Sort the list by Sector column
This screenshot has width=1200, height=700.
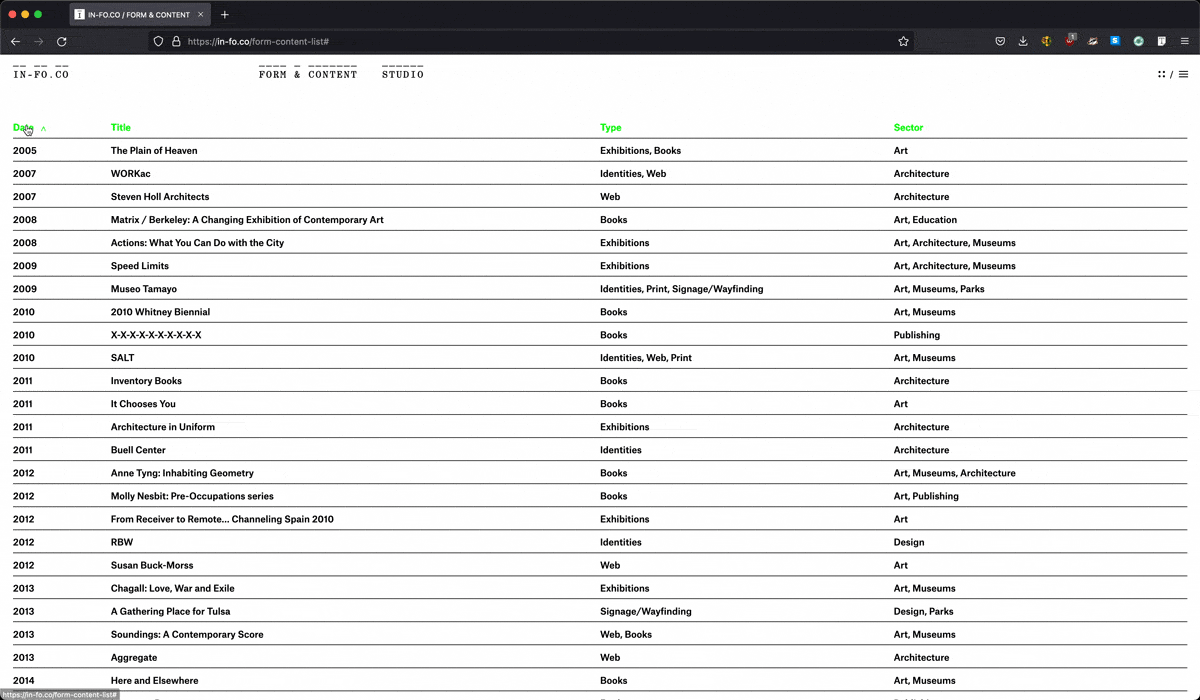[908, 128]
